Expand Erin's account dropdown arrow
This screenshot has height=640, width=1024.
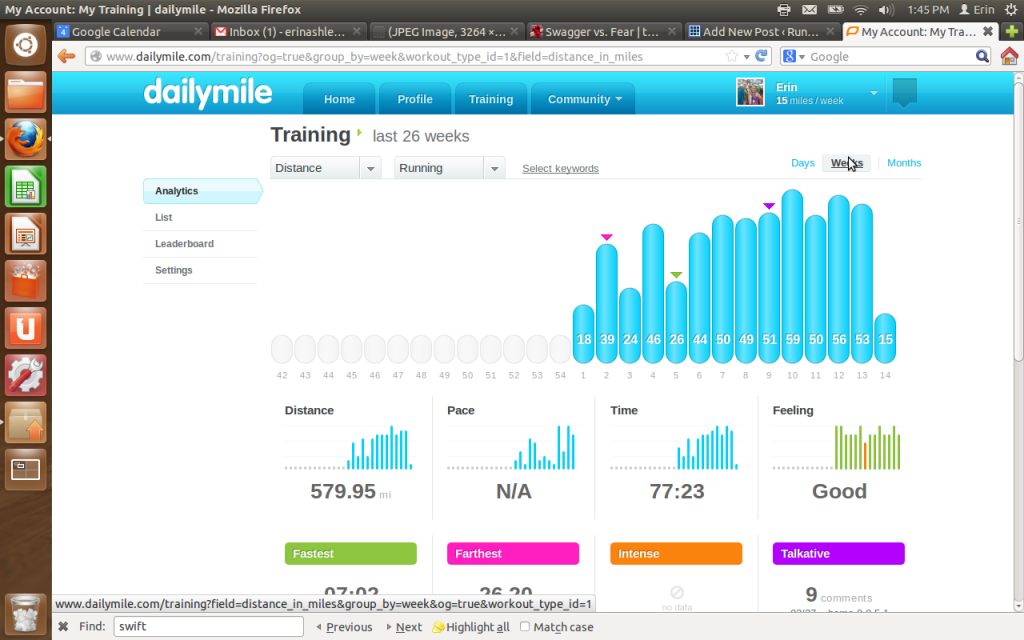(x=874, y=93)
